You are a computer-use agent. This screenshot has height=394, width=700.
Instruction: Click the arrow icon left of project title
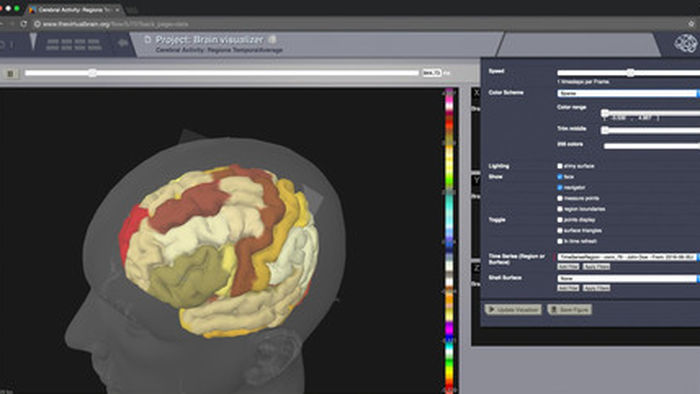[x=122, y=43]
